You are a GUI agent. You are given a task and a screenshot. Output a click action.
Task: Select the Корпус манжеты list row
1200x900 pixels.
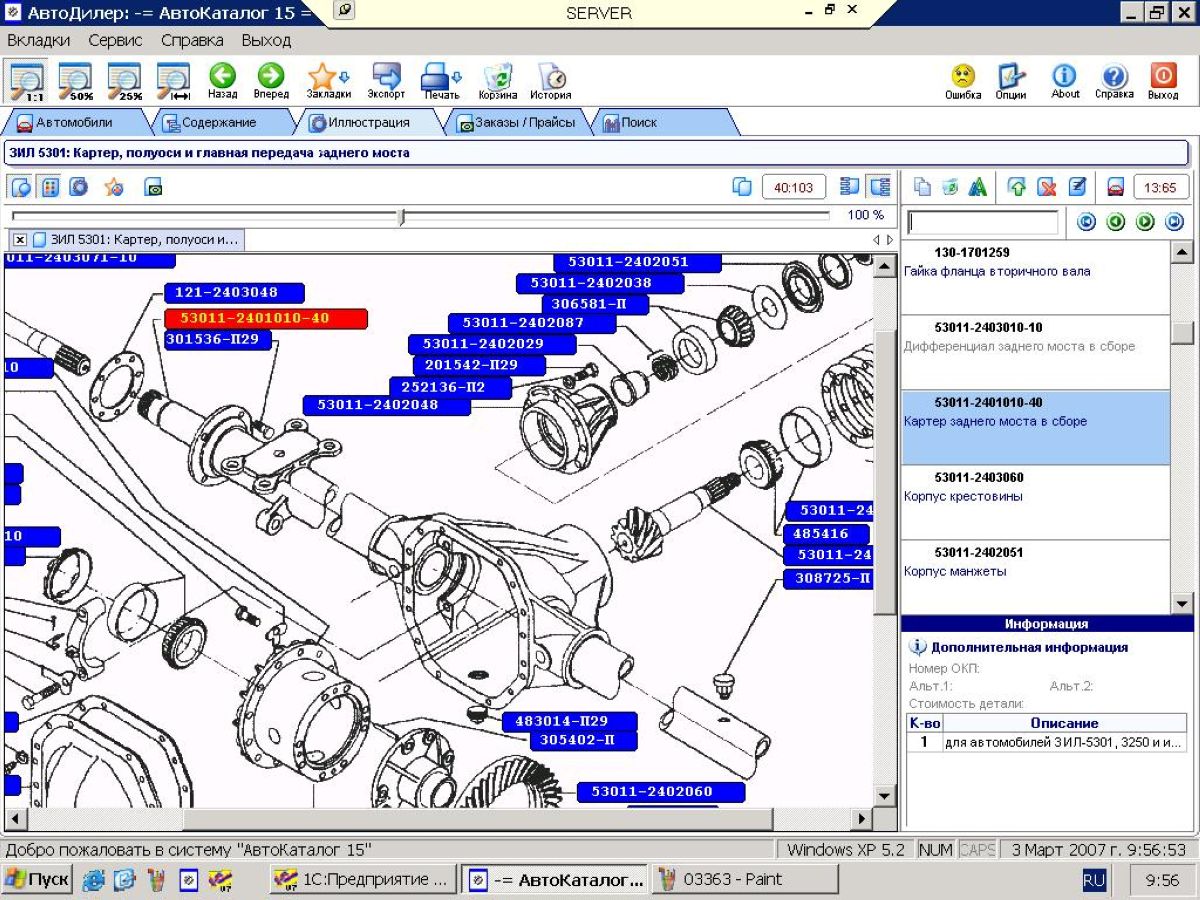(1035, 577)
